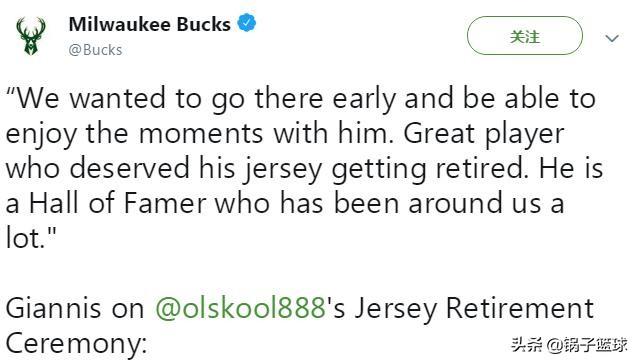
Task: Click the @锅子篮球 watermark handle
Action: point(587,345)
